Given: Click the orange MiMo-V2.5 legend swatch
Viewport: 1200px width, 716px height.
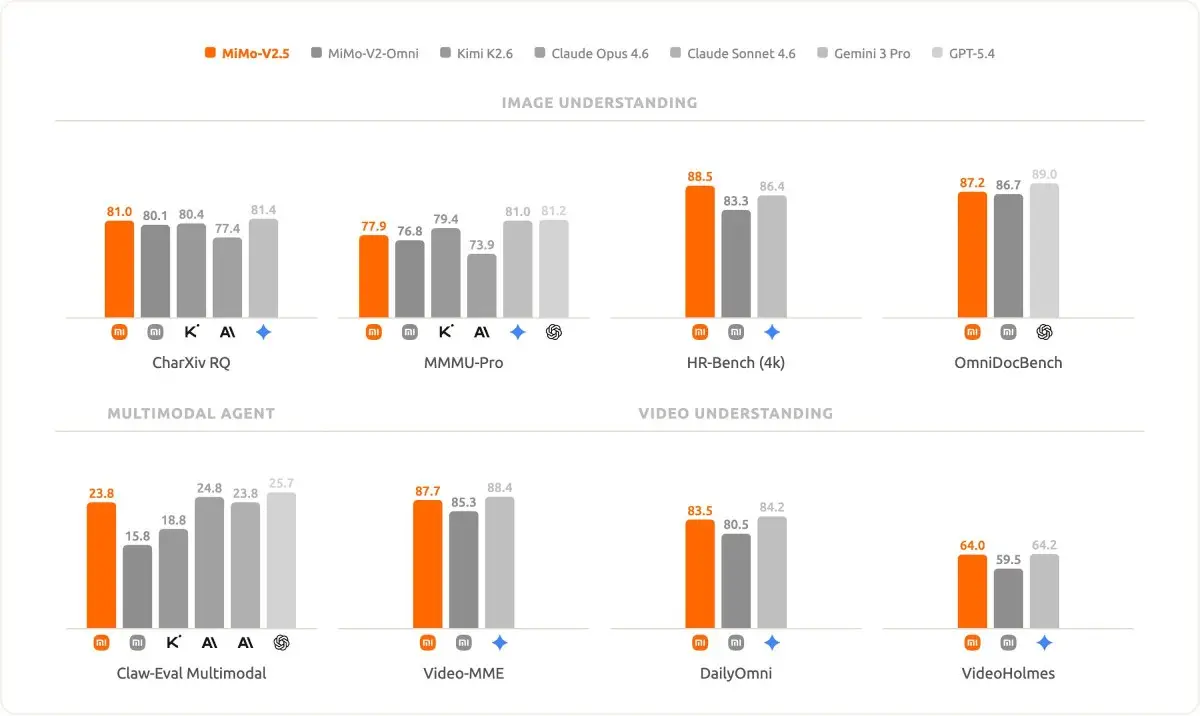Looking at the screenshot, I should [x=210, y=53].
